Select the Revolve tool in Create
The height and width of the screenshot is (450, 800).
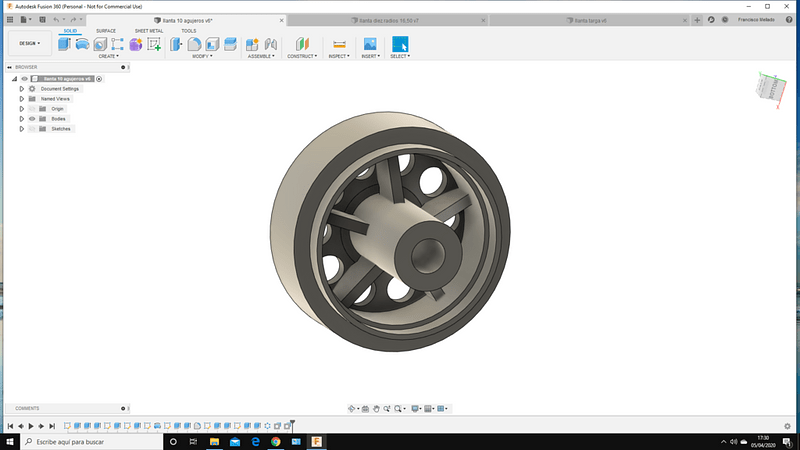coord(82,44)
